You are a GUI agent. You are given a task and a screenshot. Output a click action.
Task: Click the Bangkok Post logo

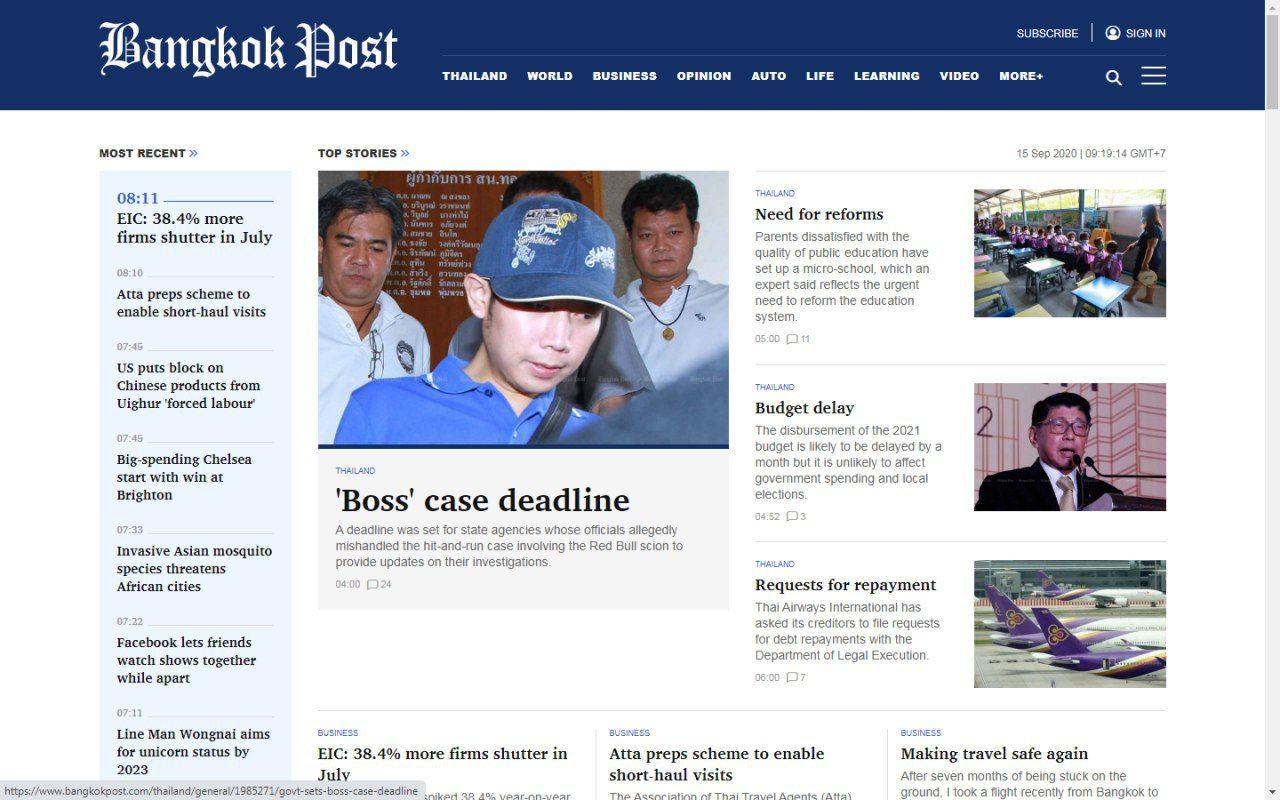pos(248,49)
